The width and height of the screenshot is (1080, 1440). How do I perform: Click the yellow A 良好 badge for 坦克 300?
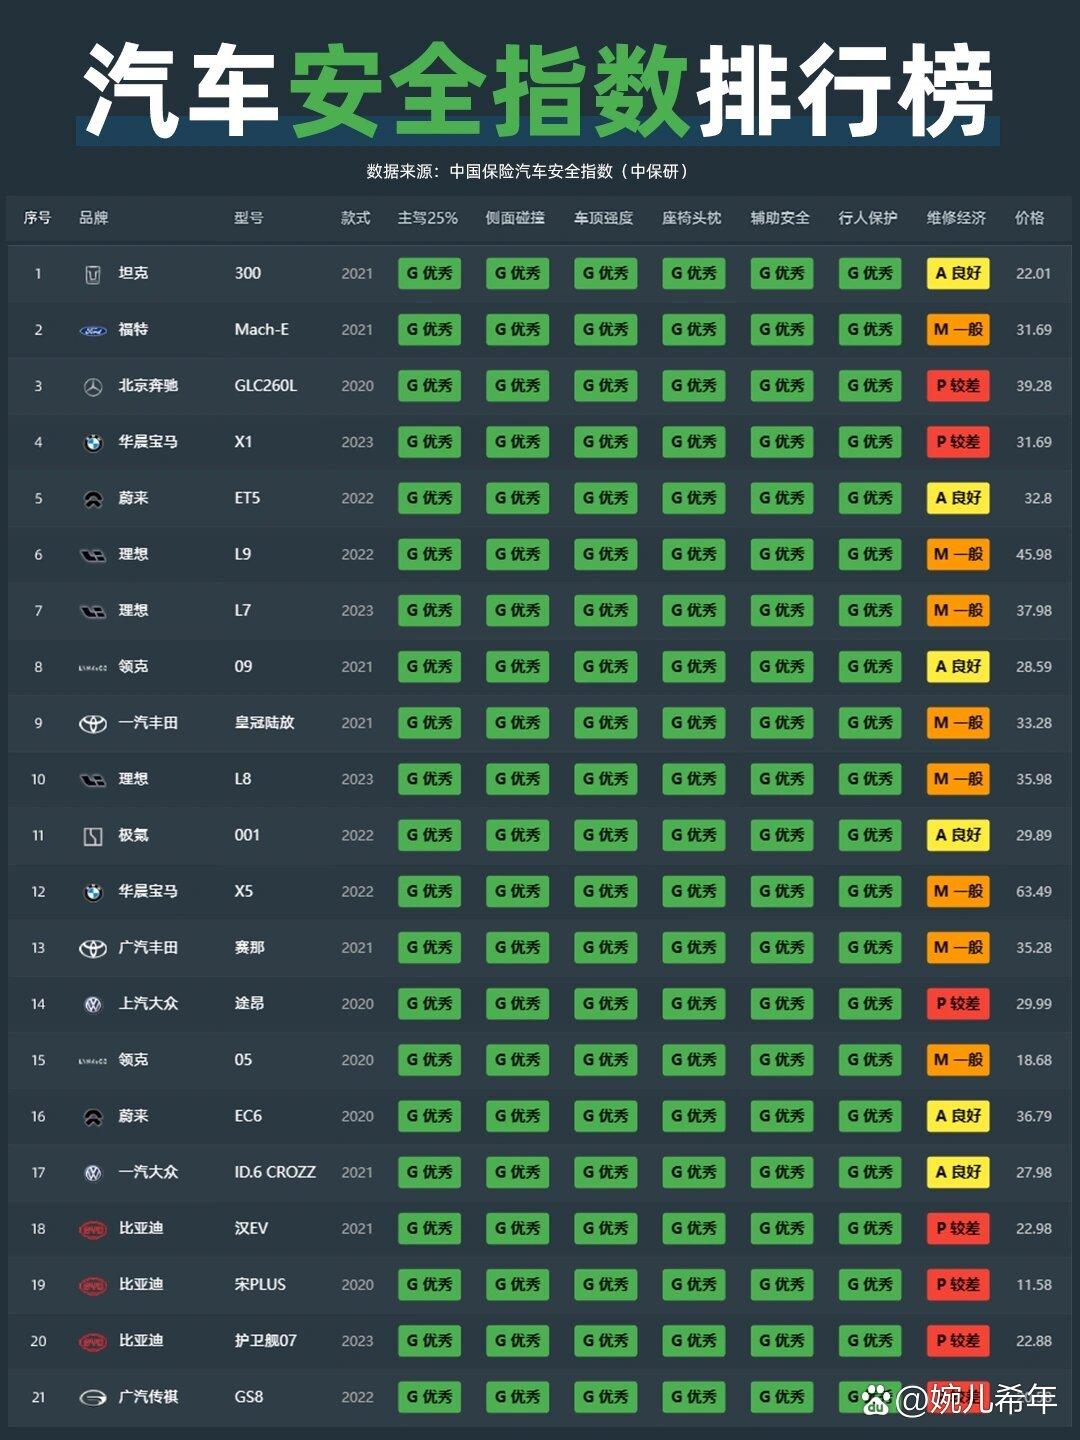(958, 273)
